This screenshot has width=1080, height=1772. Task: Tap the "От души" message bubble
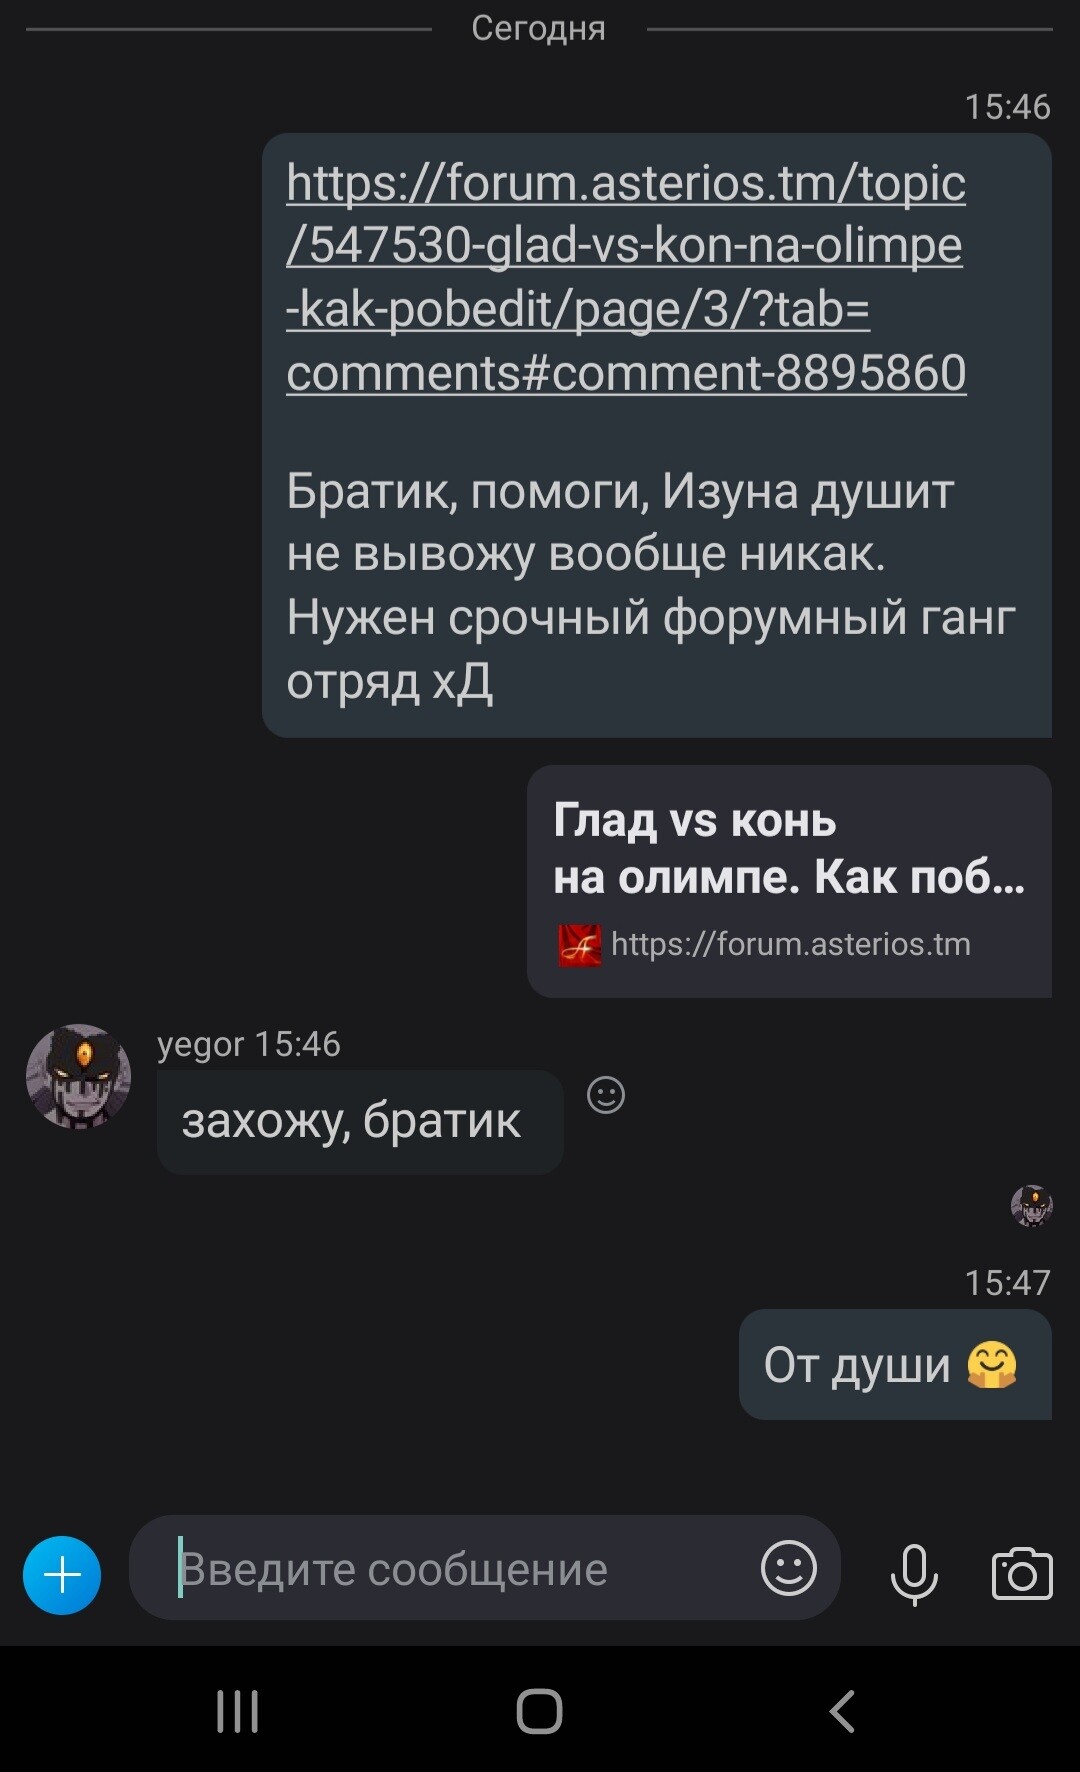click(x=895, y=1364)
